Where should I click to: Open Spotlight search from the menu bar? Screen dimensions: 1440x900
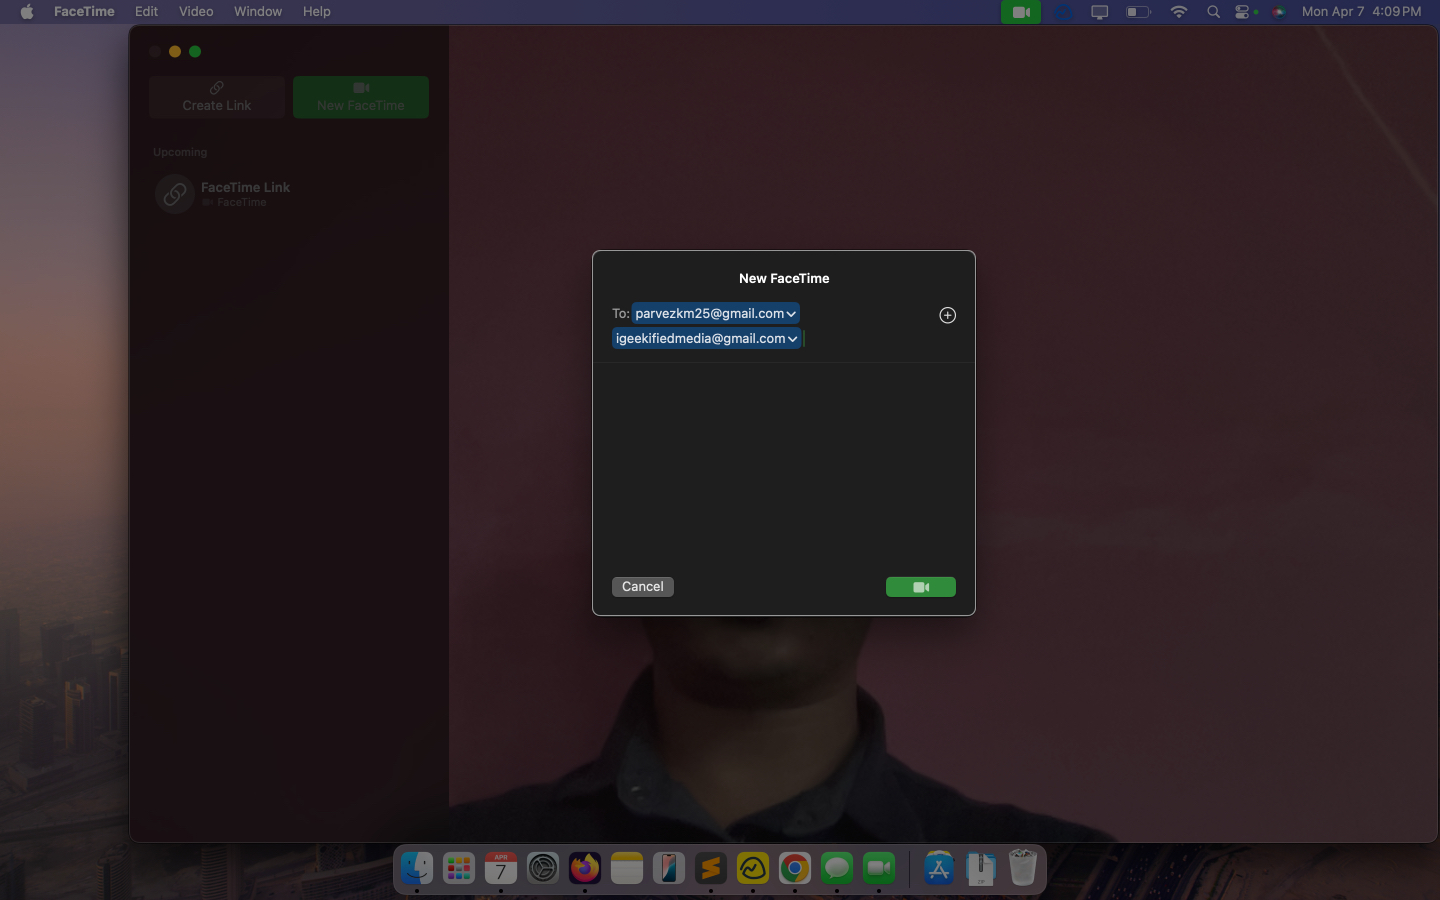(x=1213, y=11)
